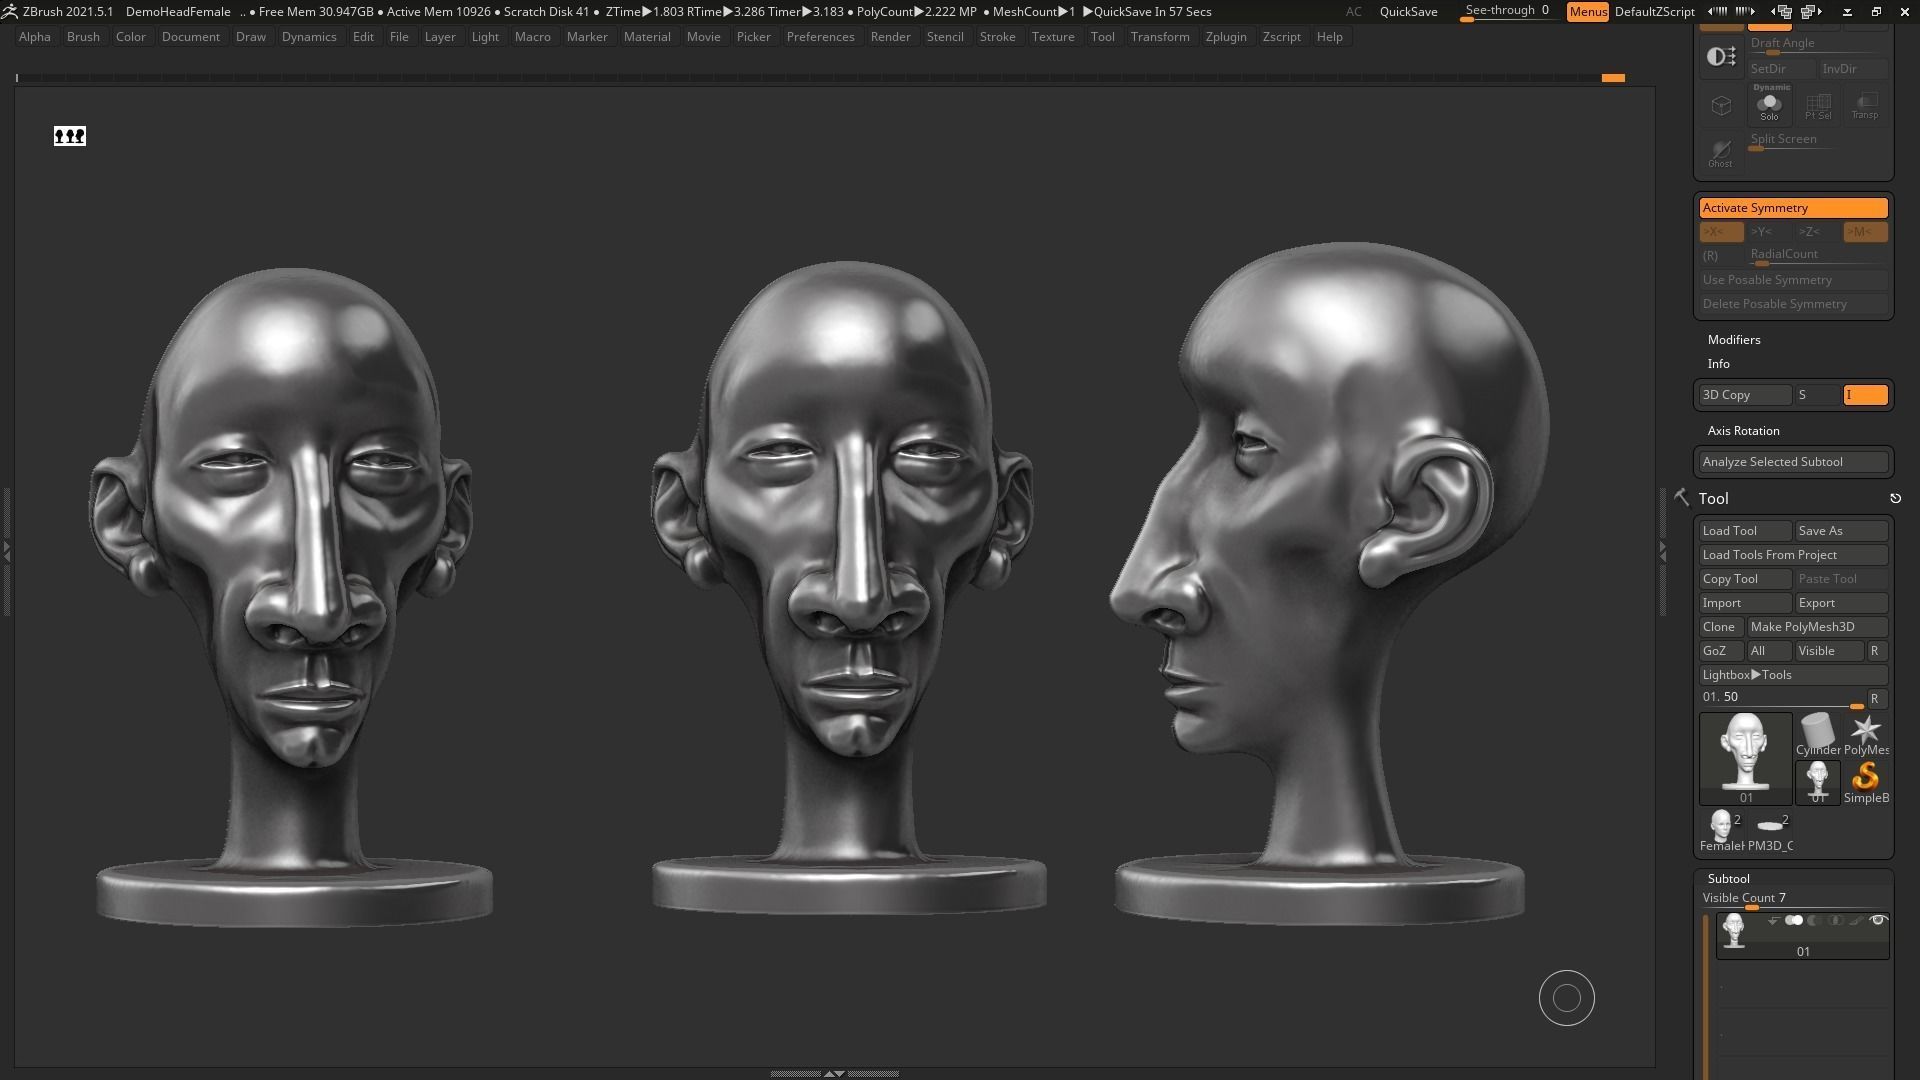Click the Pt Sel point selection icon
The width and height of the screenshot is (1920, 1080).
pos(1817,104)
